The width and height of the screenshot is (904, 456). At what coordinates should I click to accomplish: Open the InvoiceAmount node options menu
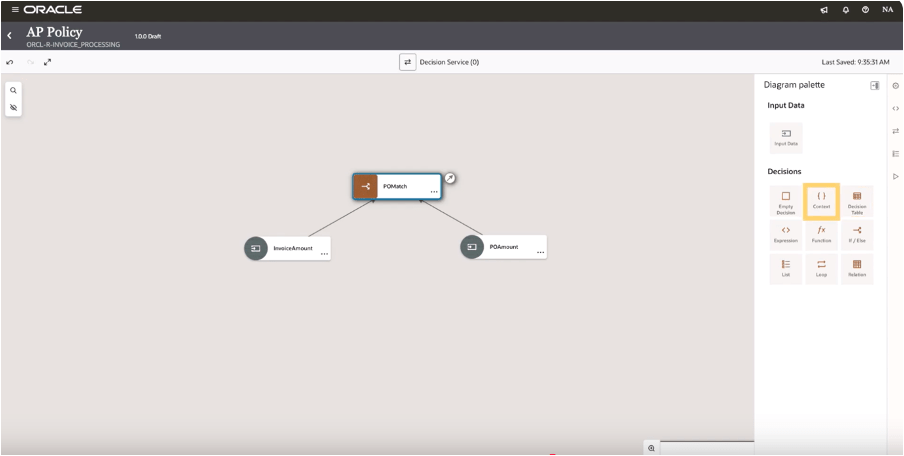pos(324,254)
